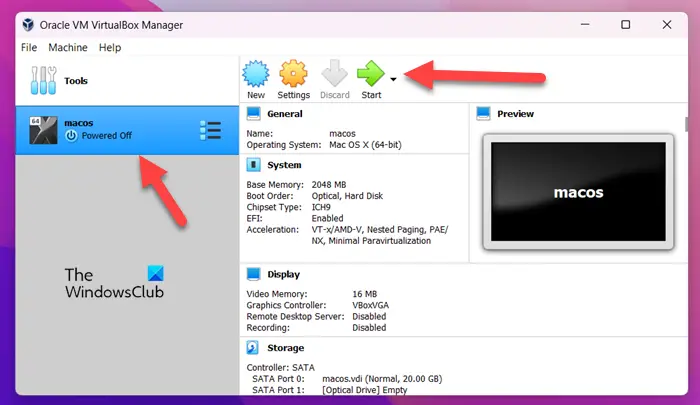This screenshot has height=405, width=700.
Task: Click the New virtual machine icon
Action: click(x=256, y=74)
